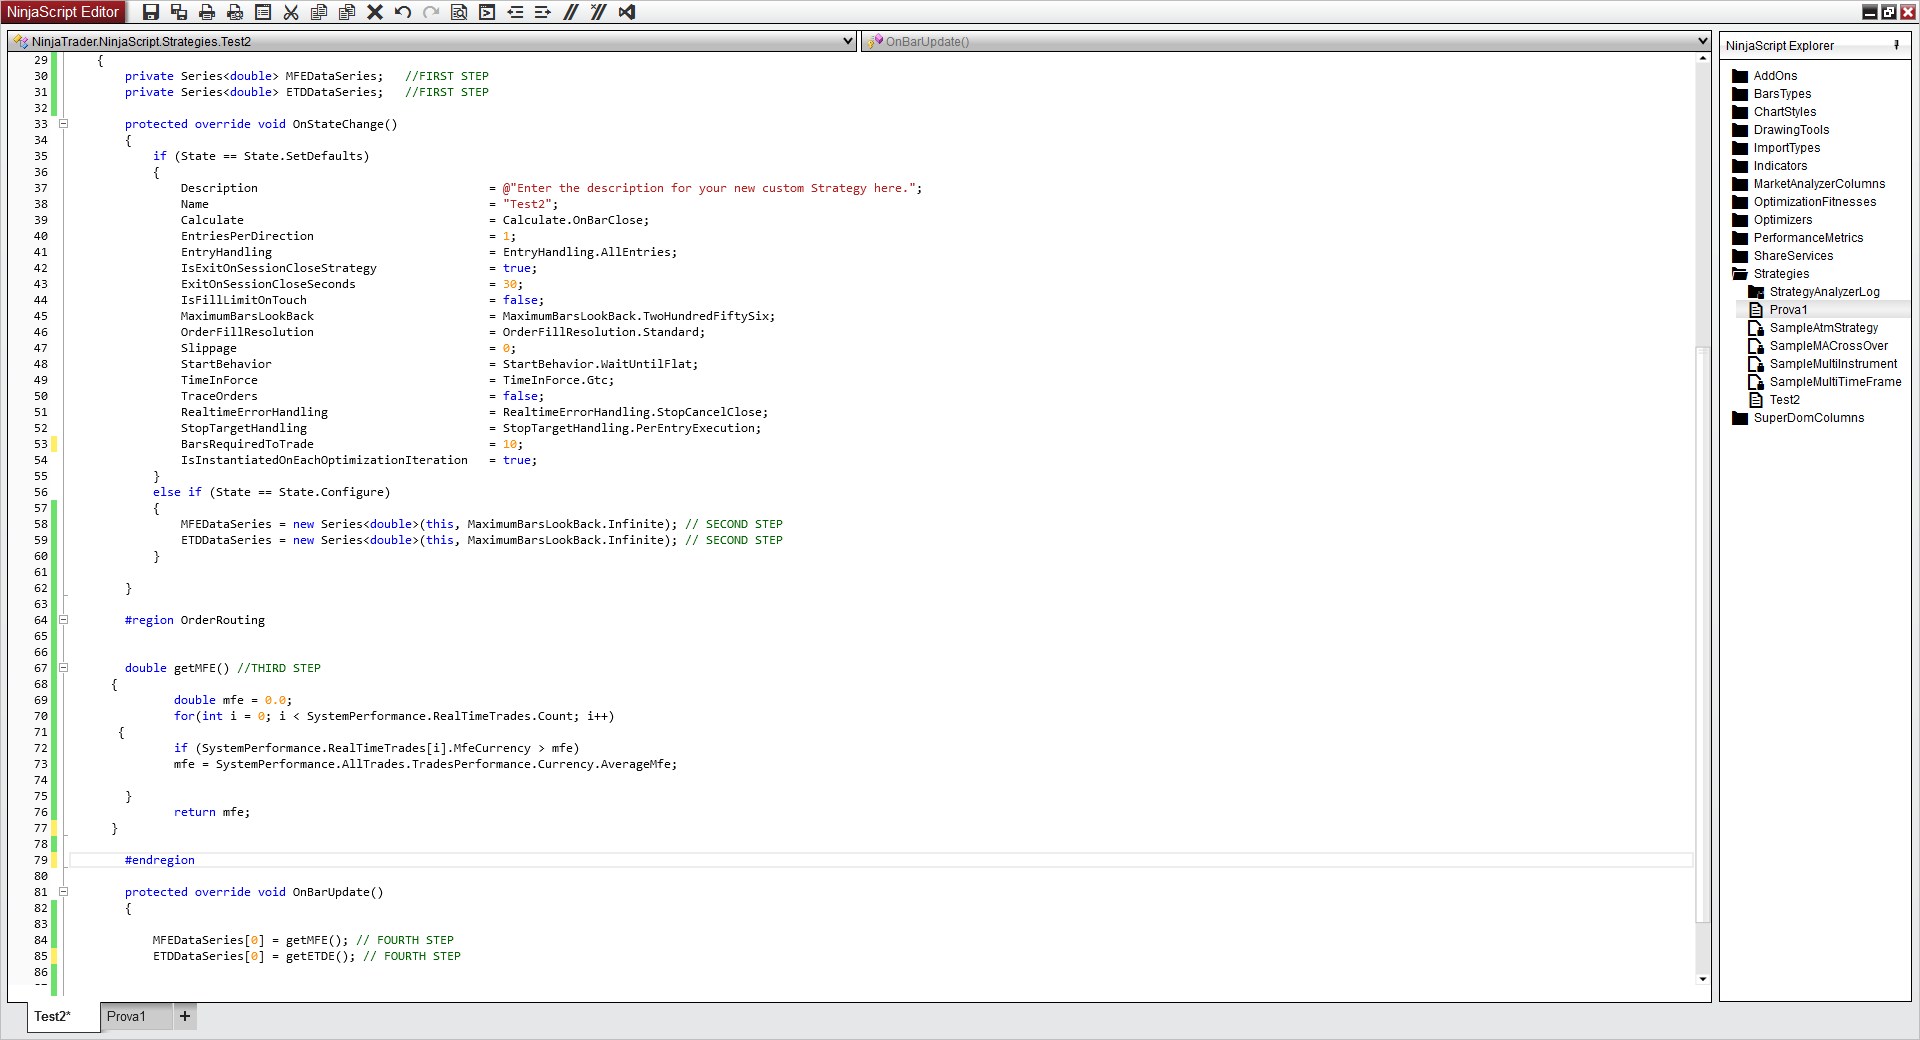Screen dimensions: 1920x1040
Task: Open Find with the magnifier document icon
Action: pos(459,12)
